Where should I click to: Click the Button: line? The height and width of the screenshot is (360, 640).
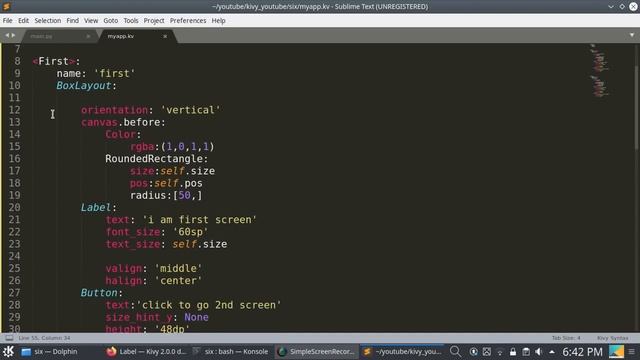coord(102,293)
